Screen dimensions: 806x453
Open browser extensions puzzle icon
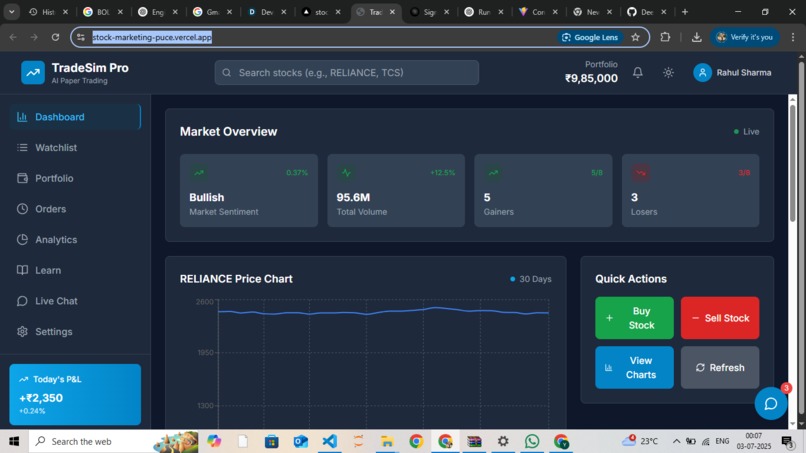click(x=665, y=37)
